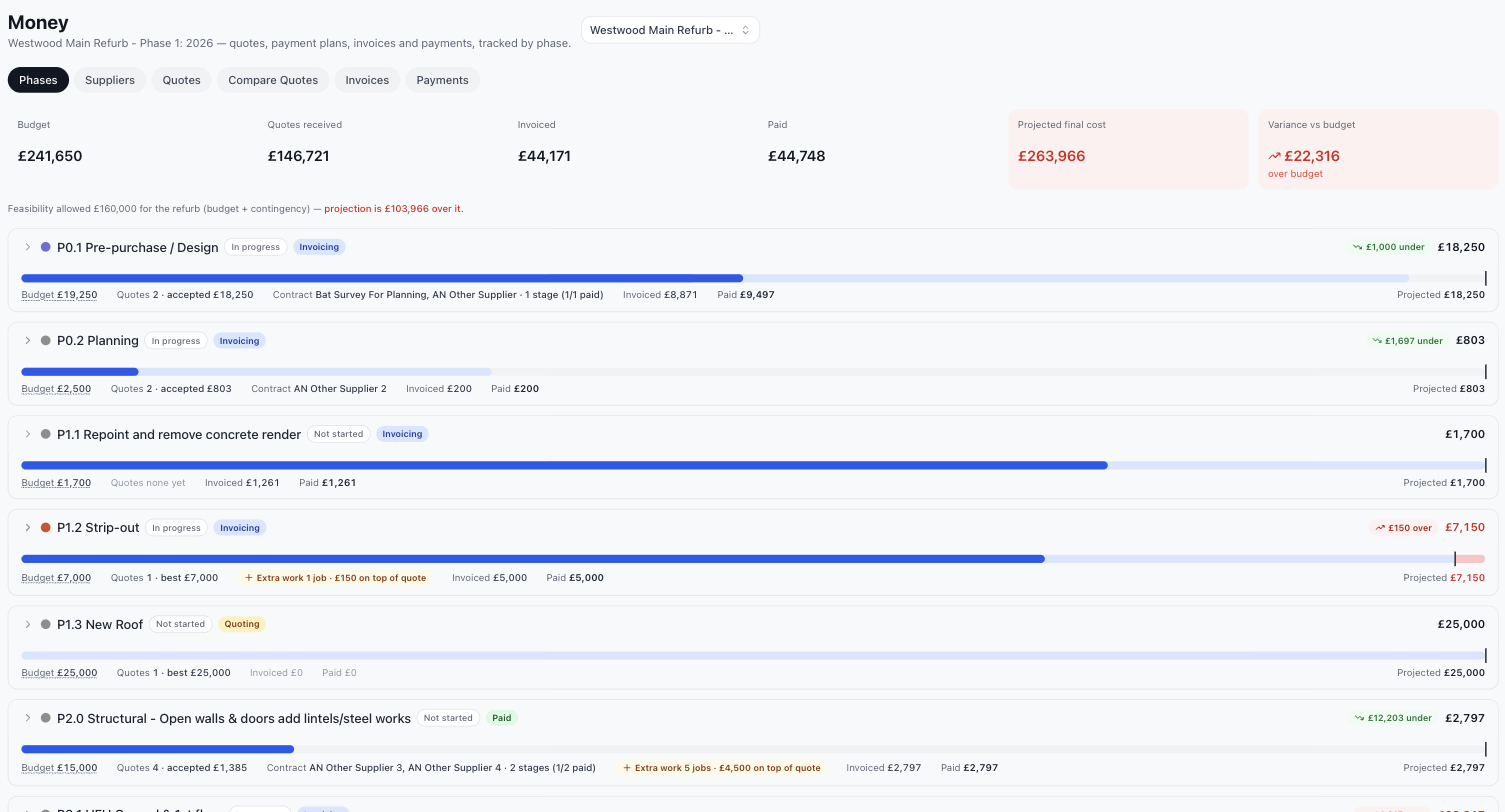The width and height of the screenshot is (1505, 812).
Task: Click the Quotes received £146,721 value
Action: tap(298, 156)
